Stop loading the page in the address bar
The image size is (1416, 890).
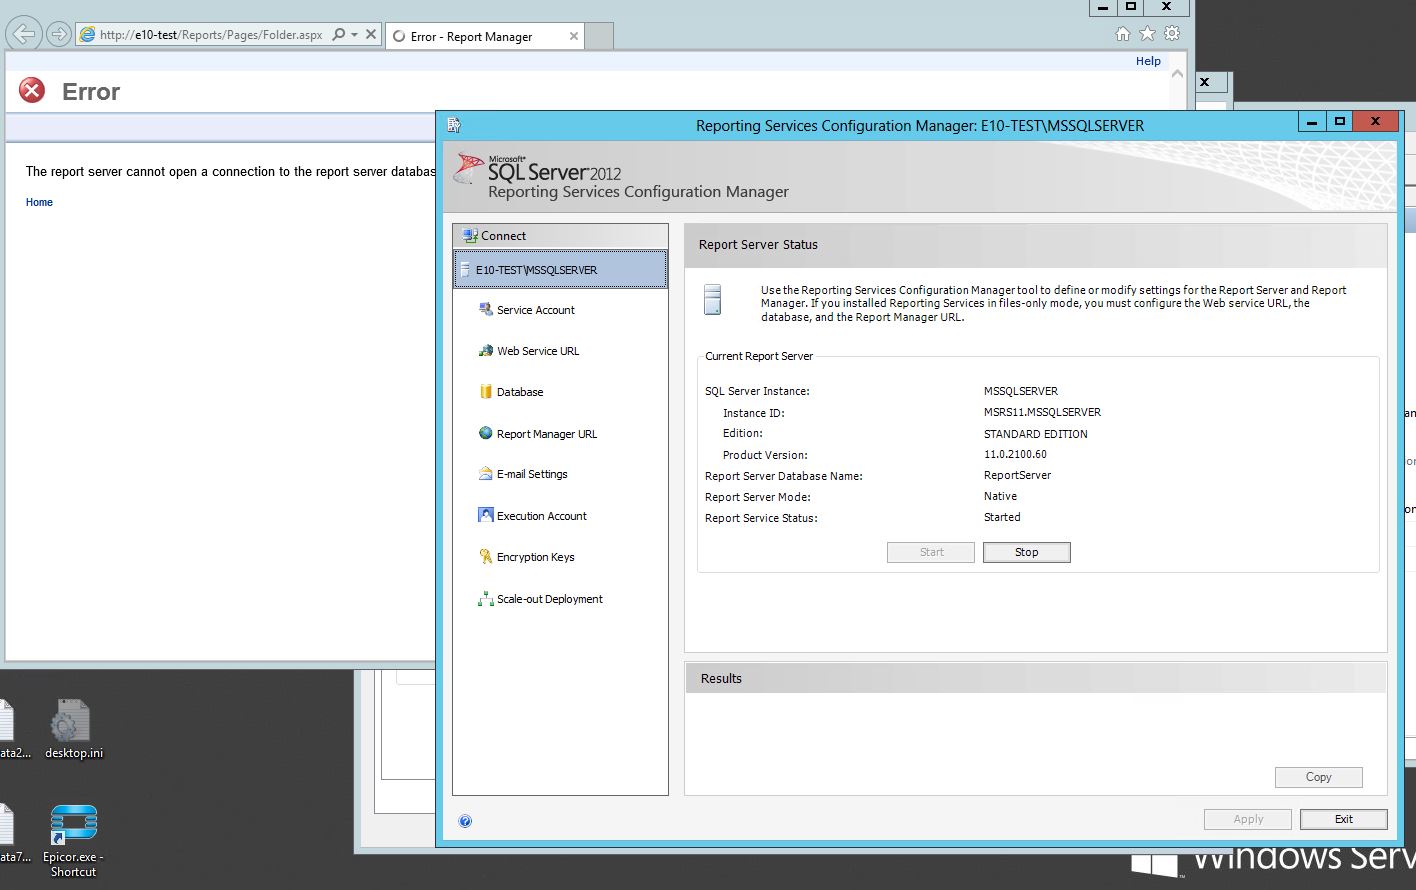(371, 35)
